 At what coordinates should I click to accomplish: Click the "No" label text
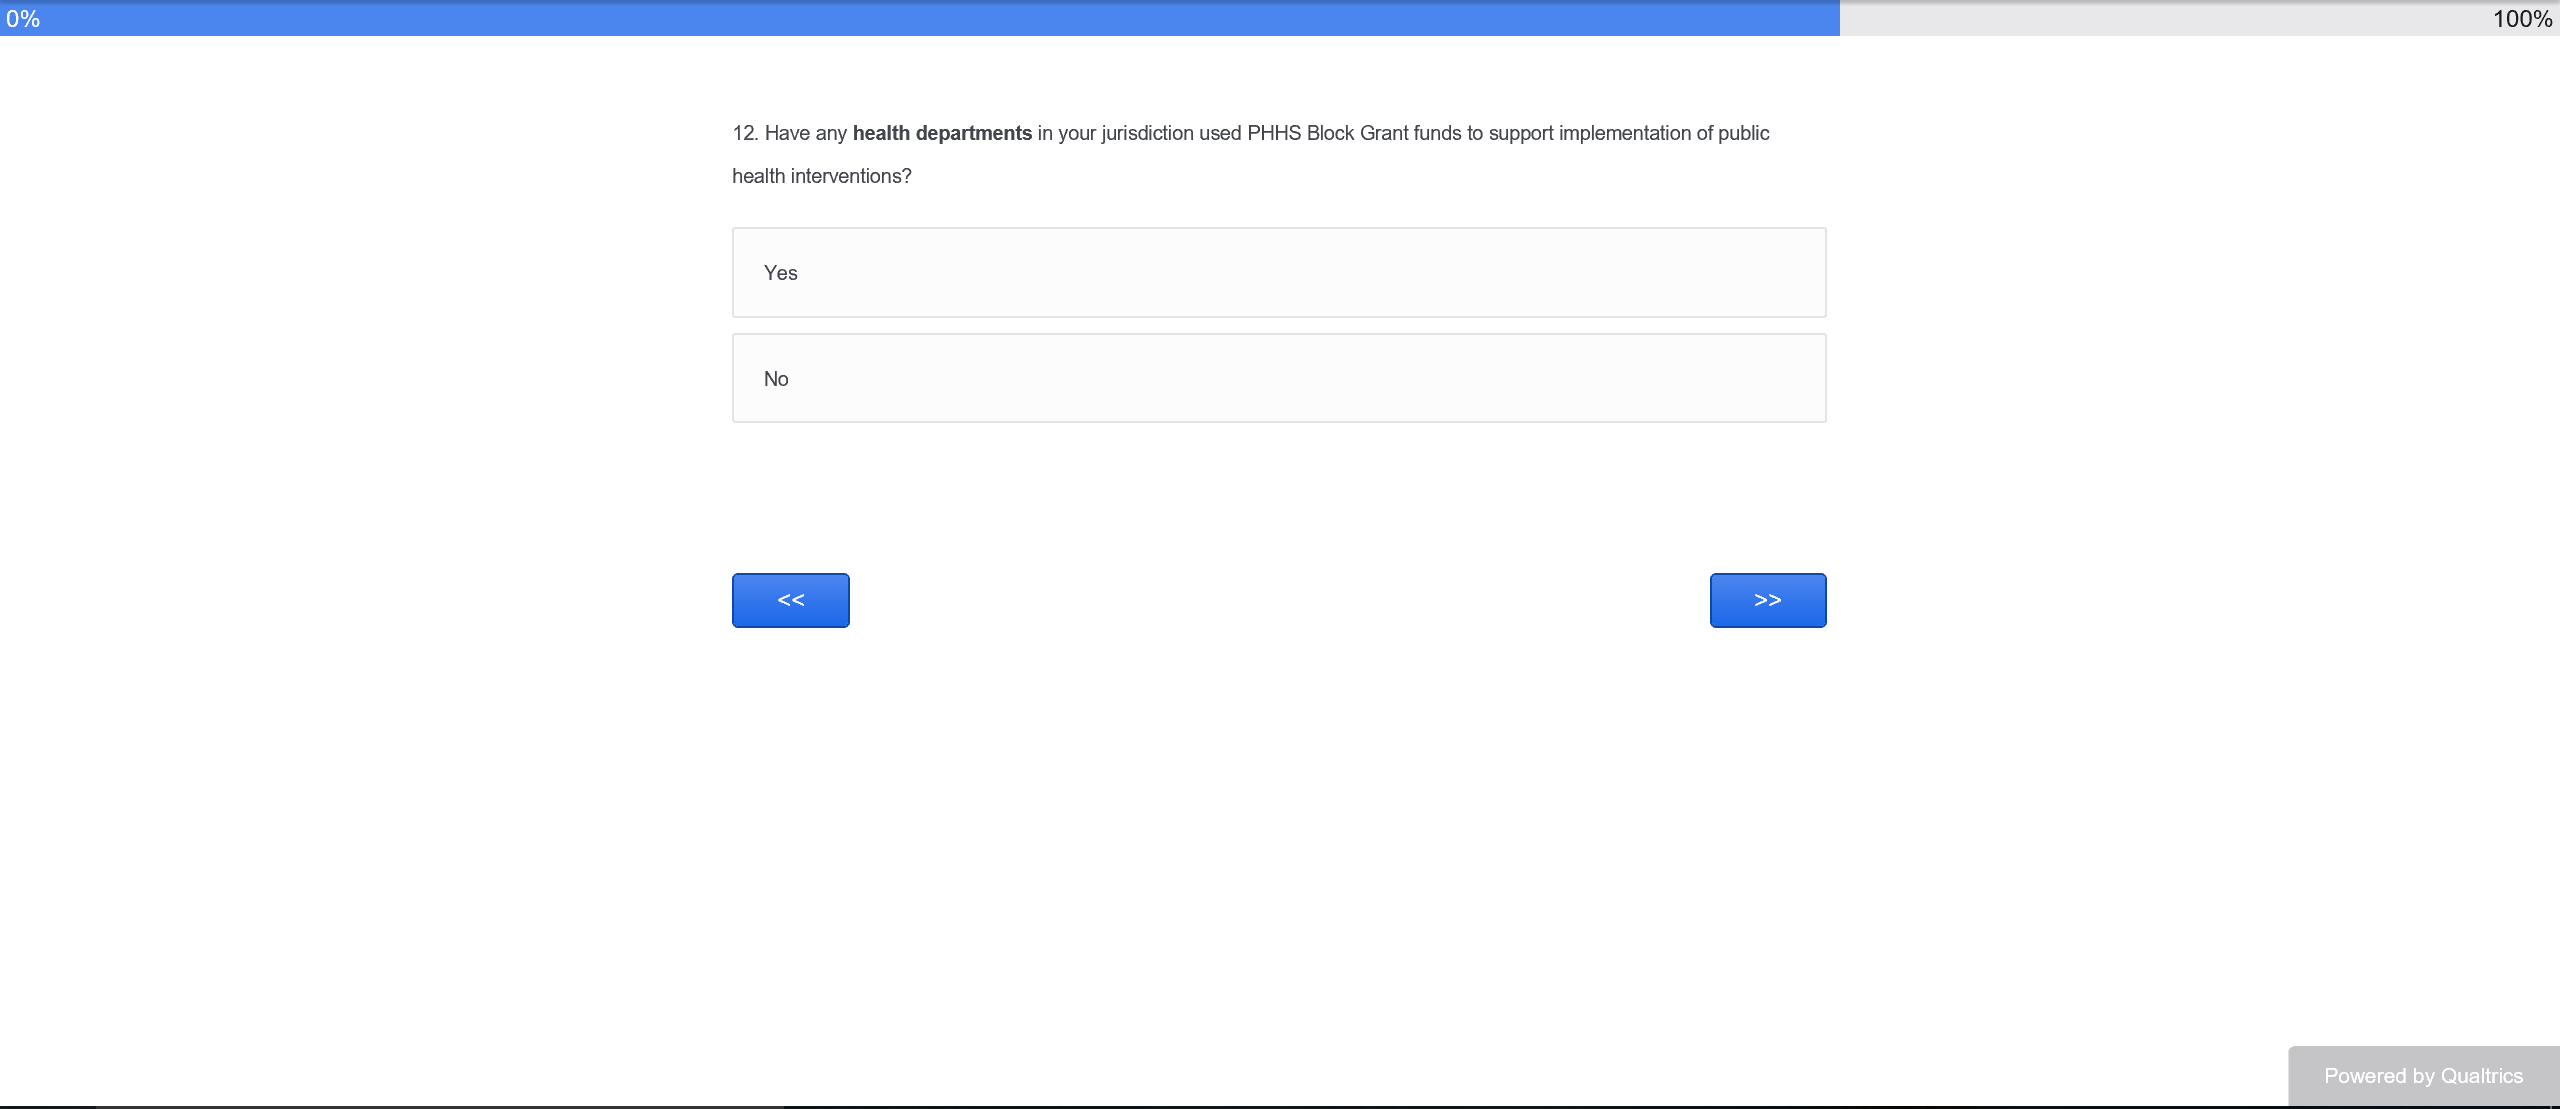click(x=776, y=379)
